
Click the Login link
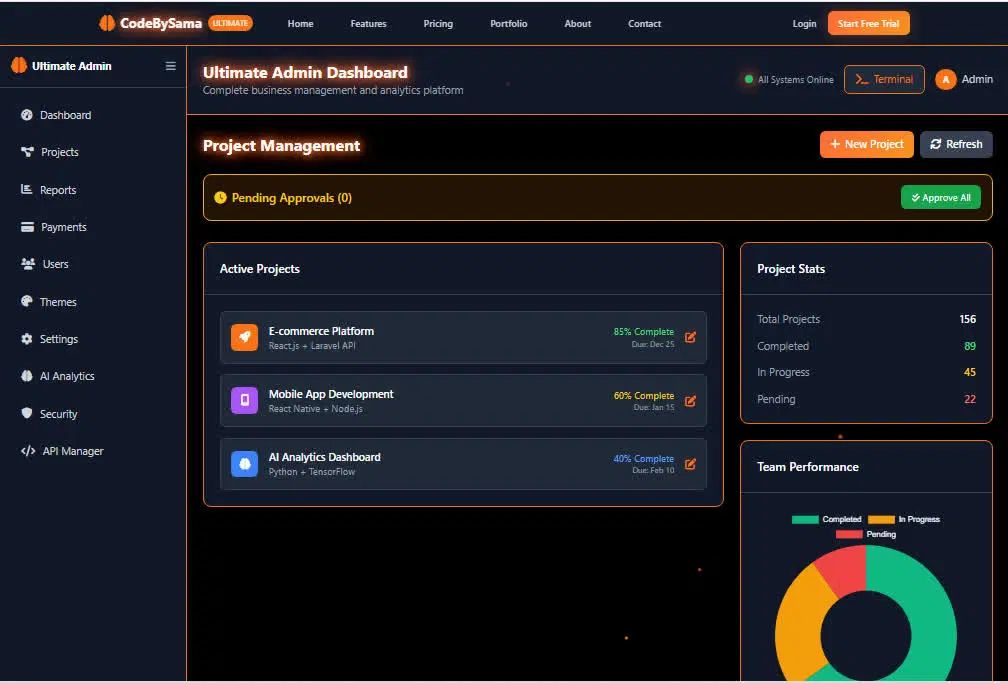[804, 24]
